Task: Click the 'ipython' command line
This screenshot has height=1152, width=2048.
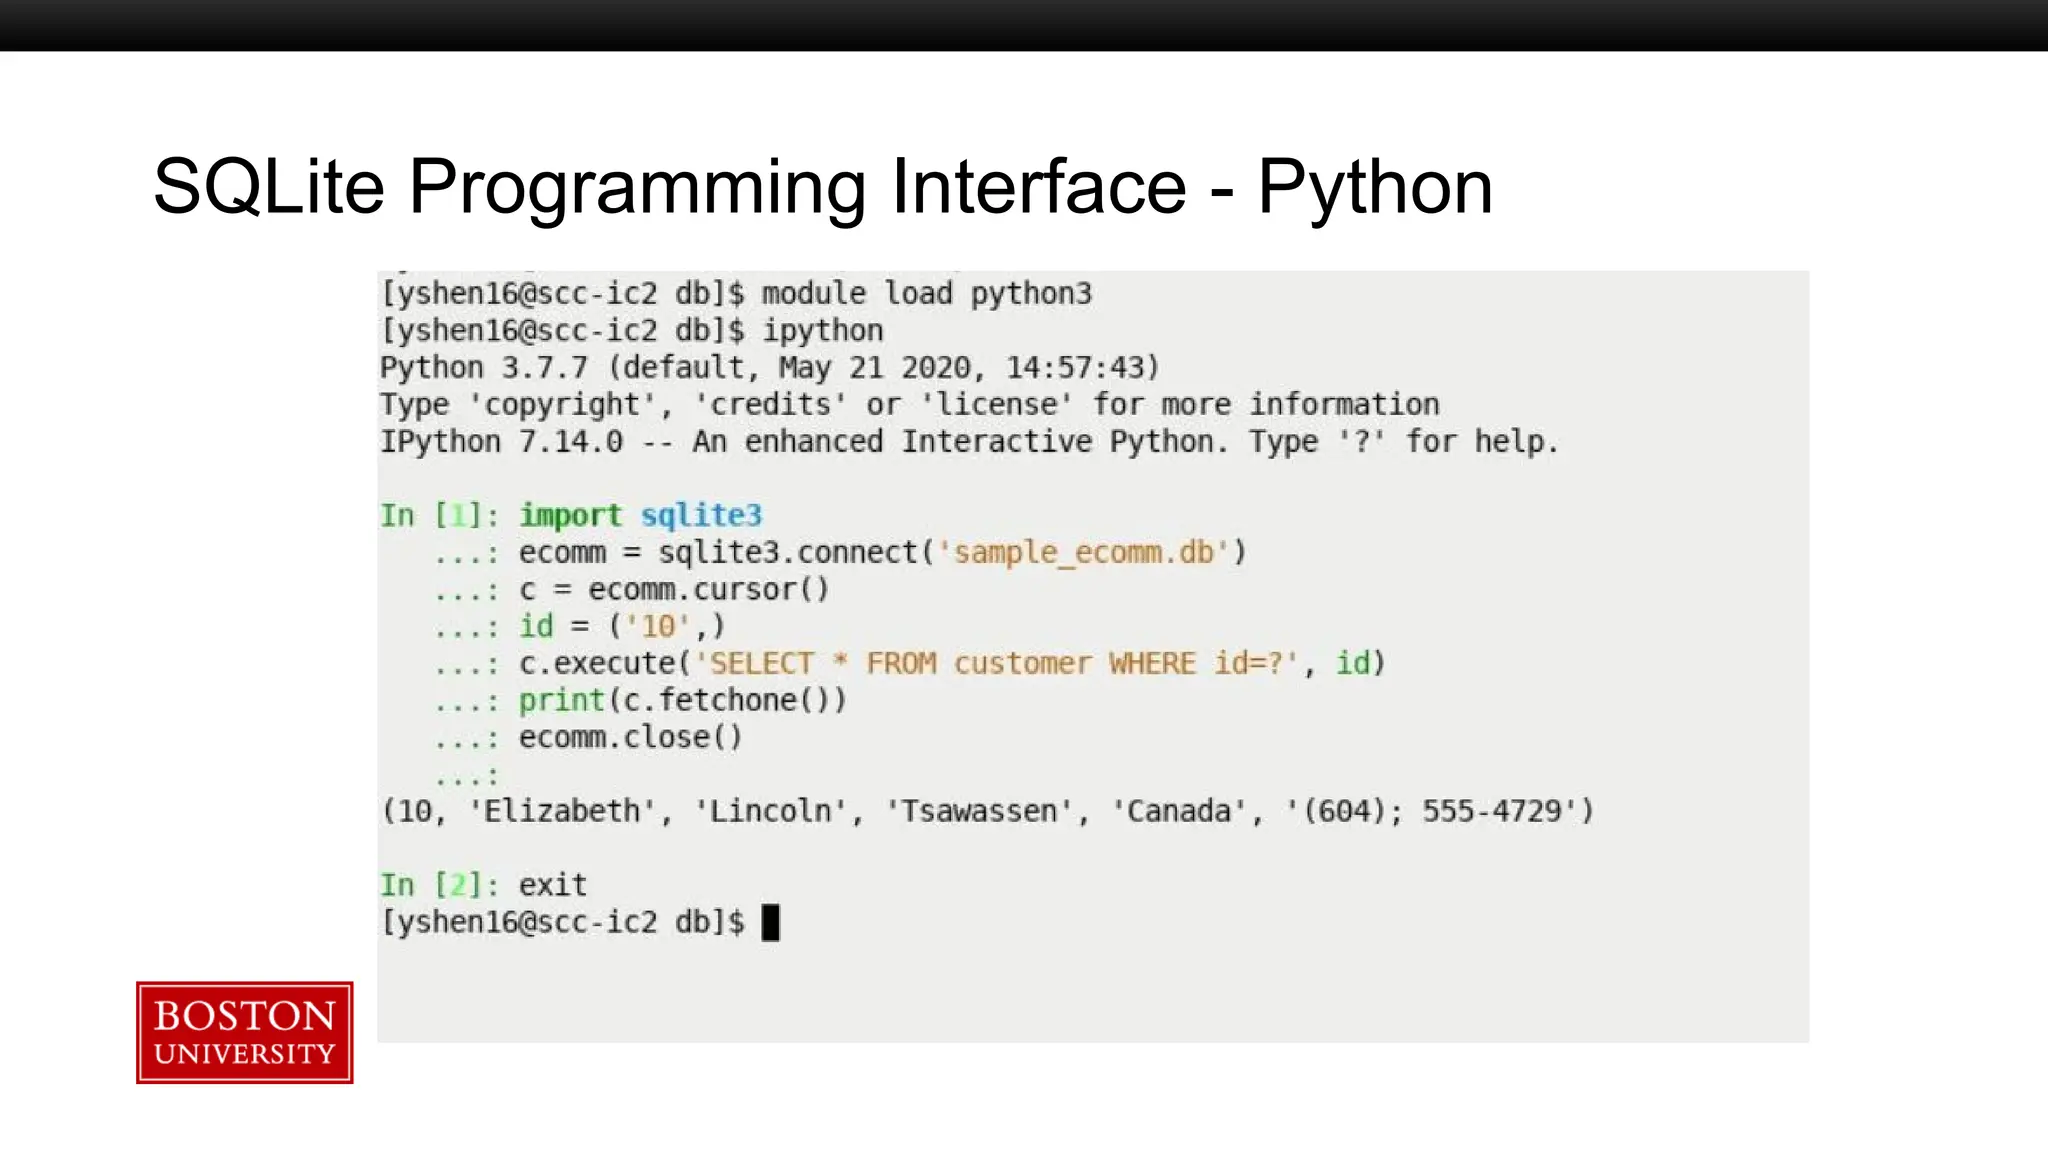Action: pyautogui.click(x=632, y=331)
